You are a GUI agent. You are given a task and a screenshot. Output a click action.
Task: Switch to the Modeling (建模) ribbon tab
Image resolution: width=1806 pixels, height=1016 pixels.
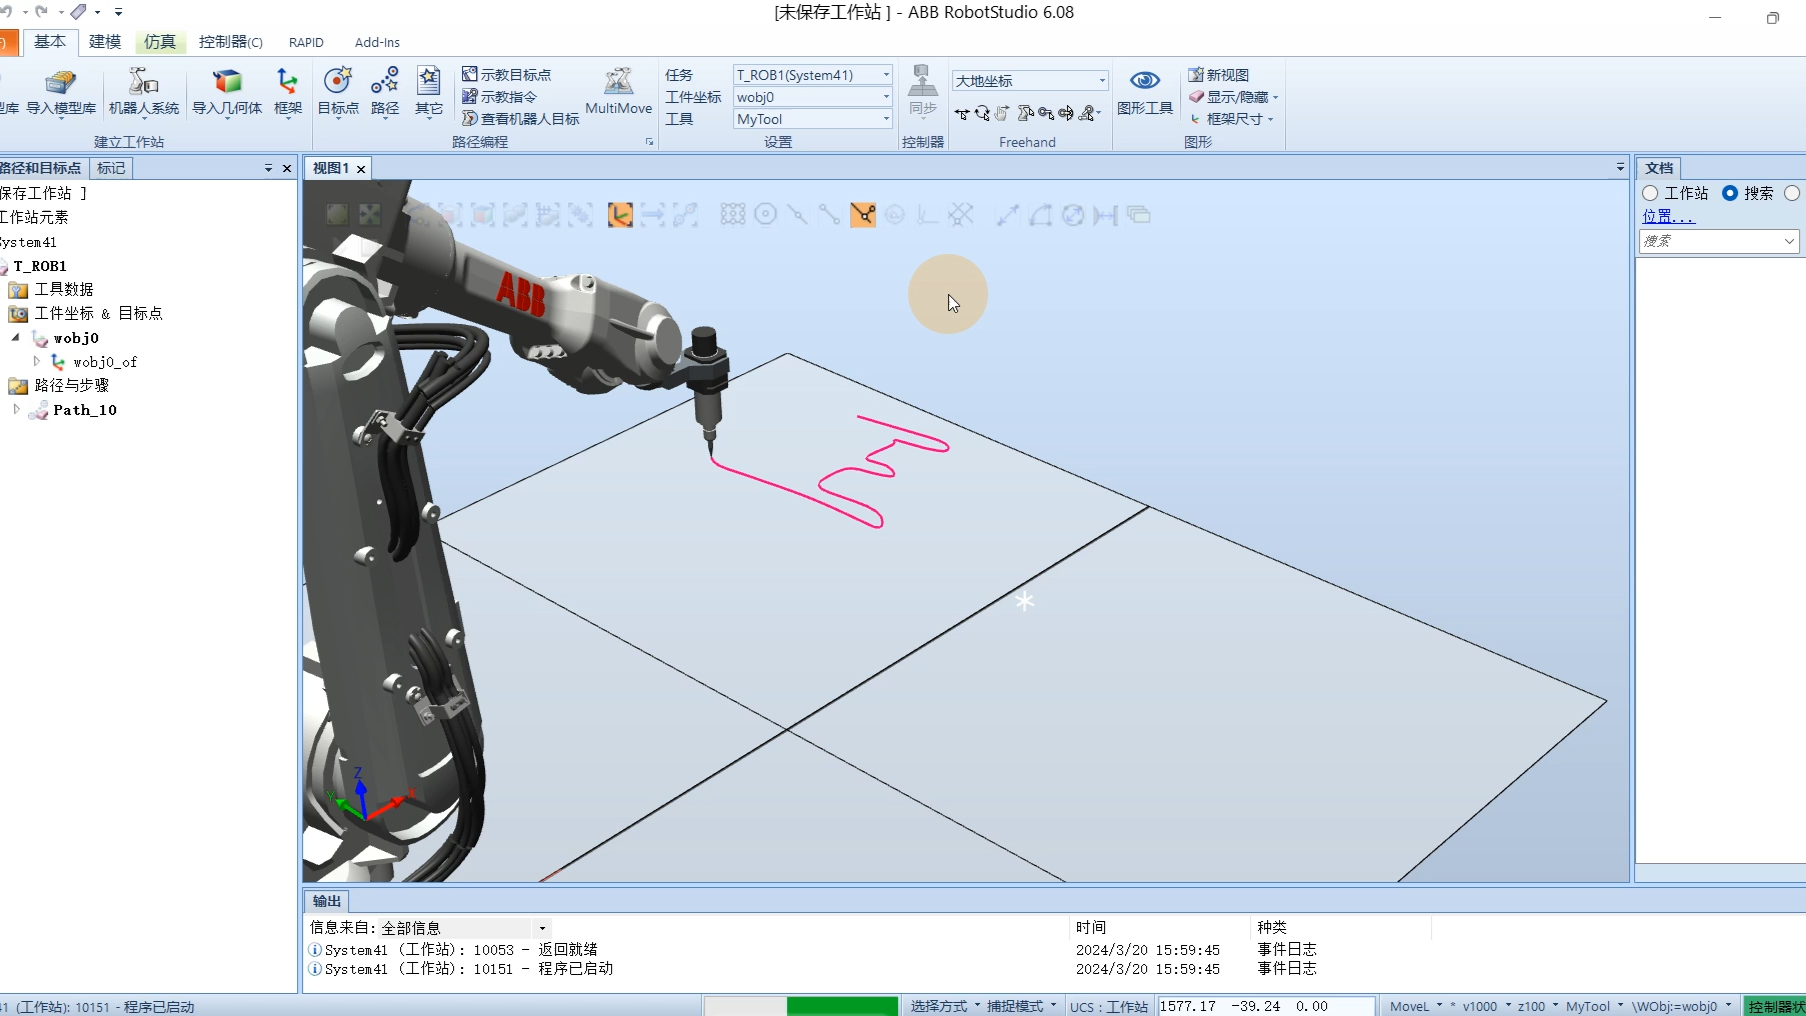coord(105,42)
